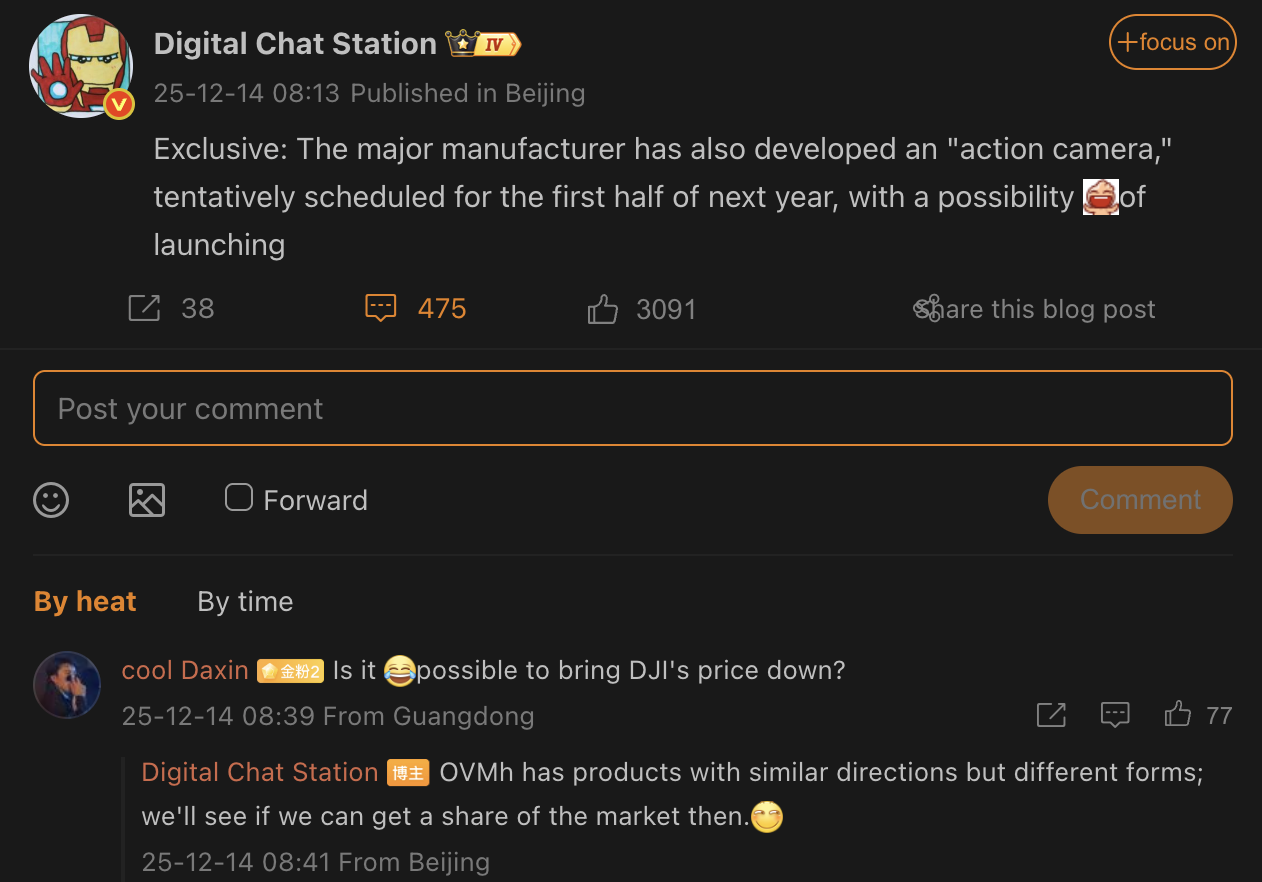1262x882 pixels.
Task: Open Digital Chat Station profile name
Action: (x=295, y=44)
